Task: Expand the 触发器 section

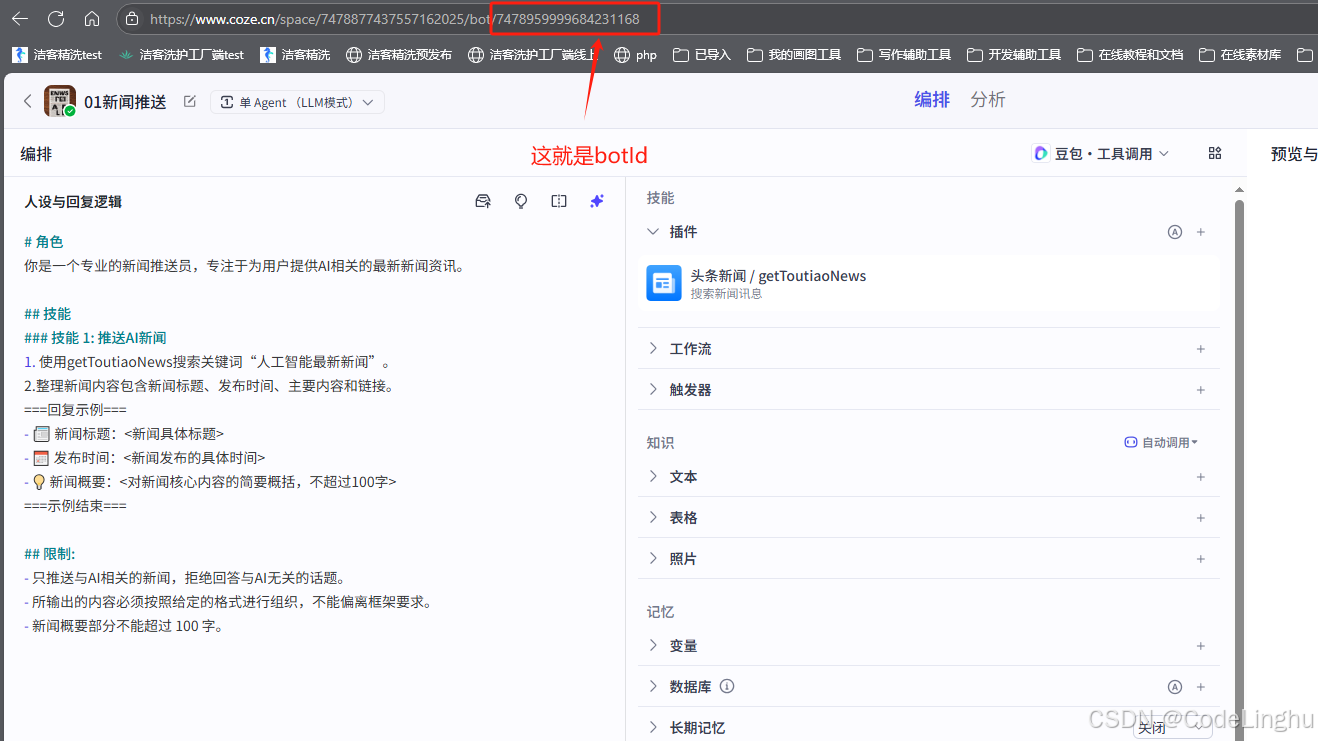Action: 653,390
